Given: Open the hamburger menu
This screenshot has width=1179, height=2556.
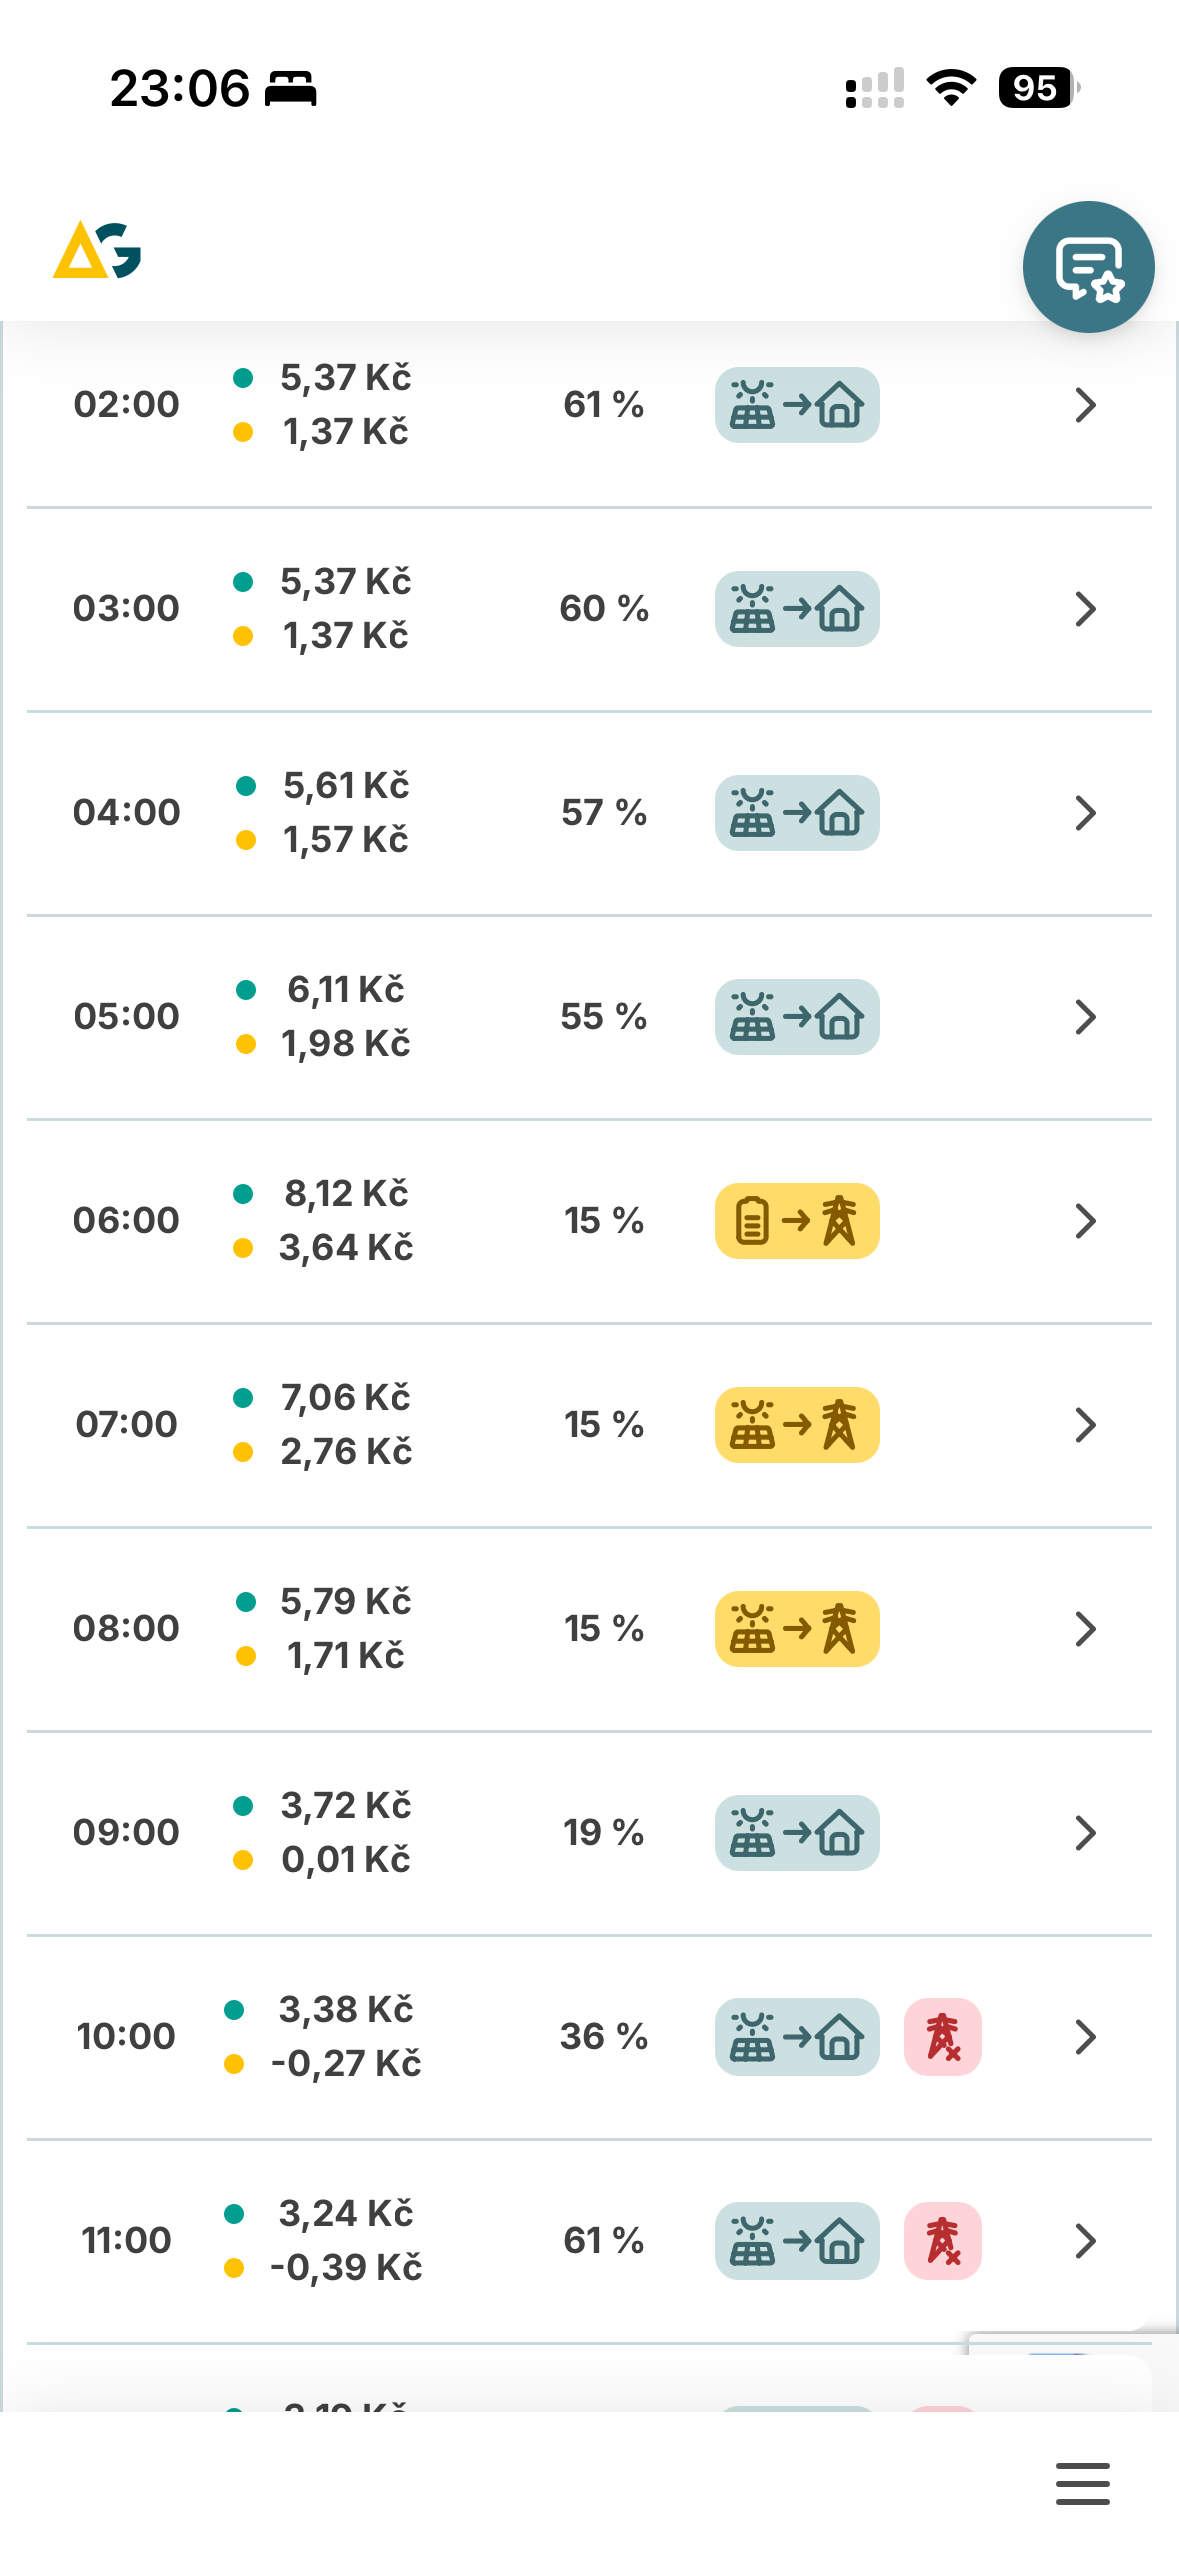Looking at the screenshot, I should 1082,2484.
